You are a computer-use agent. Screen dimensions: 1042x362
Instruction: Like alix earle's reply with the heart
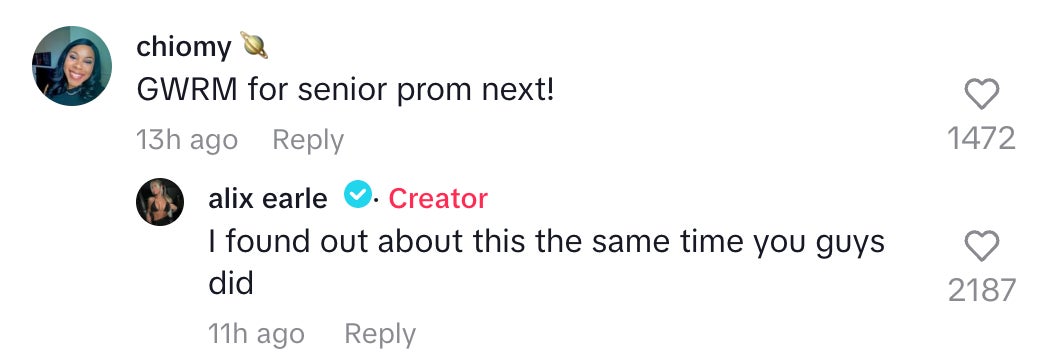click(982, 246)
